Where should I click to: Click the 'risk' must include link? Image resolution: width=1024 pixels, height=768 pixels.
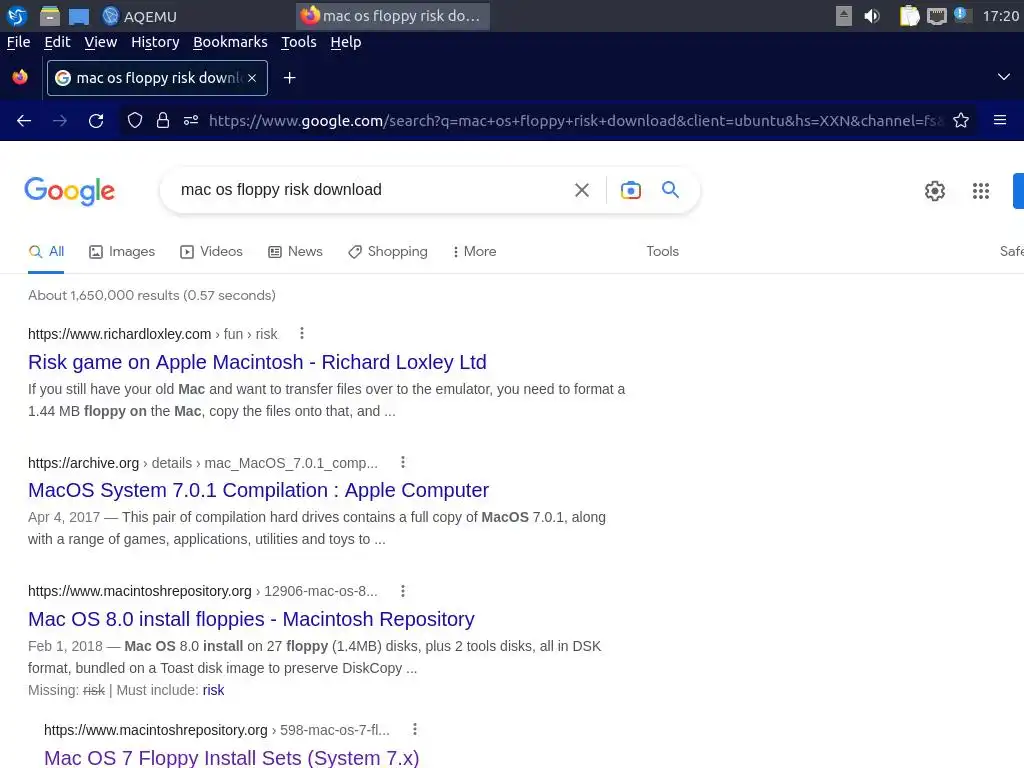(214, 690)
